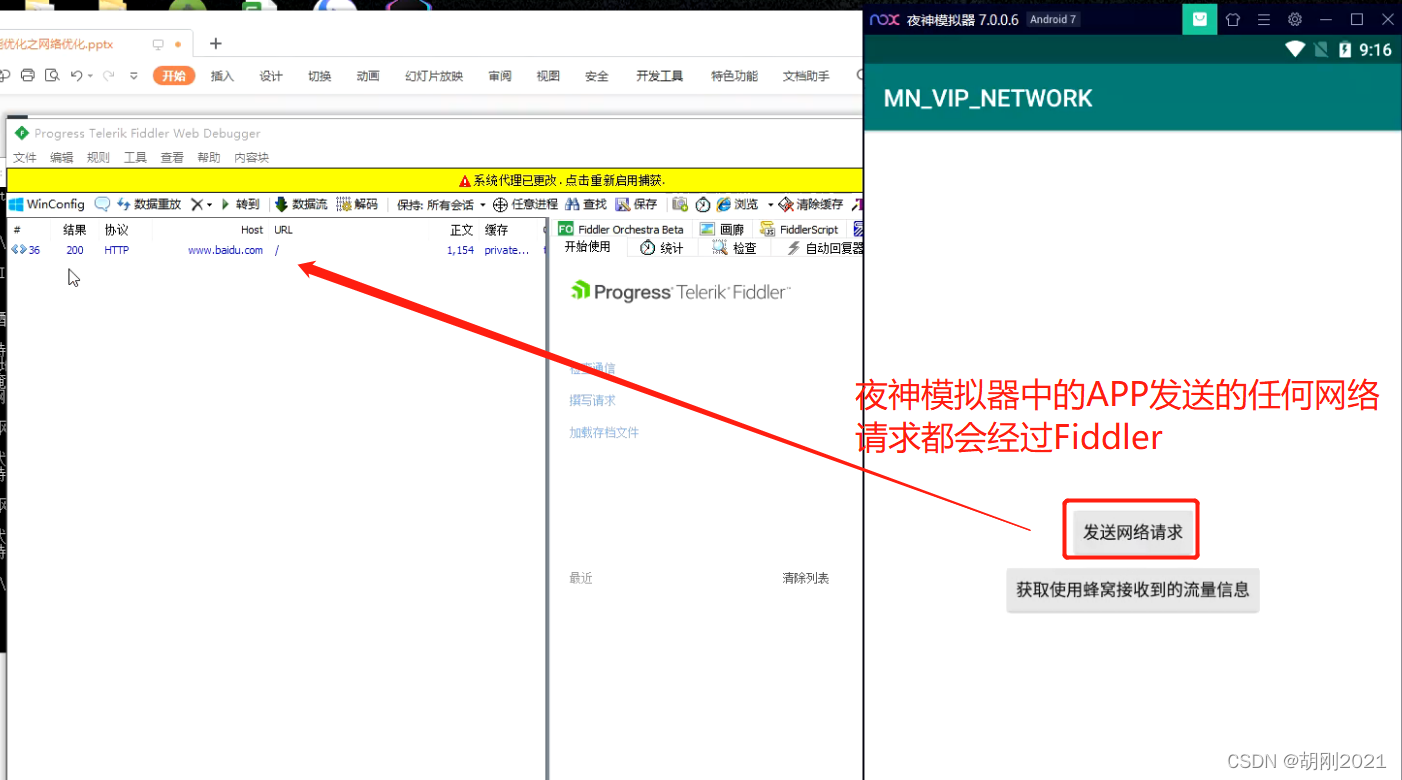
Task: Open WinConfig in Fiddler toolbar
Action: pos(47,204)
